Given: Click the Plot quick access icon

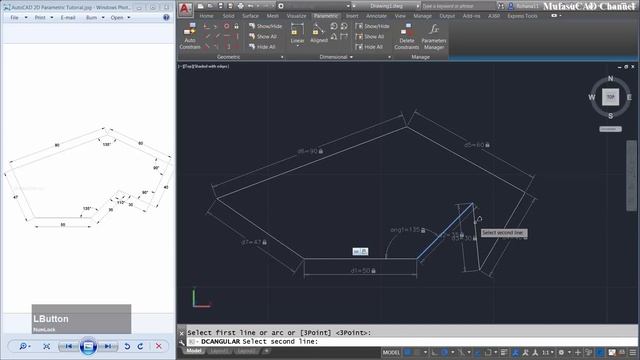Looking at the screenshot, I should [240, 6].
